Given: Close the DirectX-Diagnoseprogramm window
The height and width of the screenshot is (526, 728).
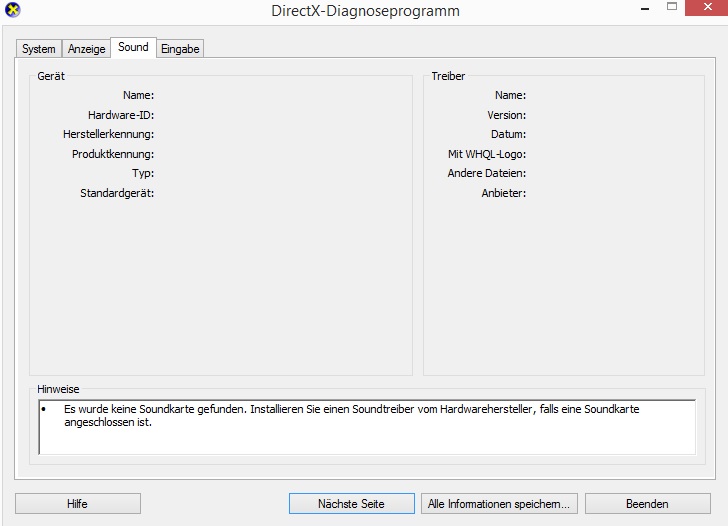Looking at the screenshot, I should point(707,7).
